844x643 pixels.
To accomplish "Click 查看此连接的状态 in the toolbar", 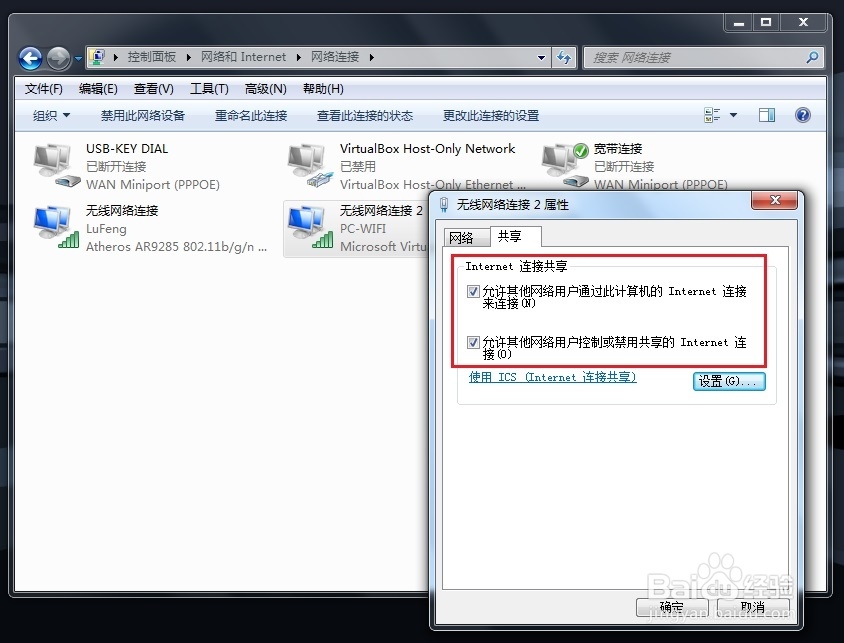I will [x=364, y=116].
